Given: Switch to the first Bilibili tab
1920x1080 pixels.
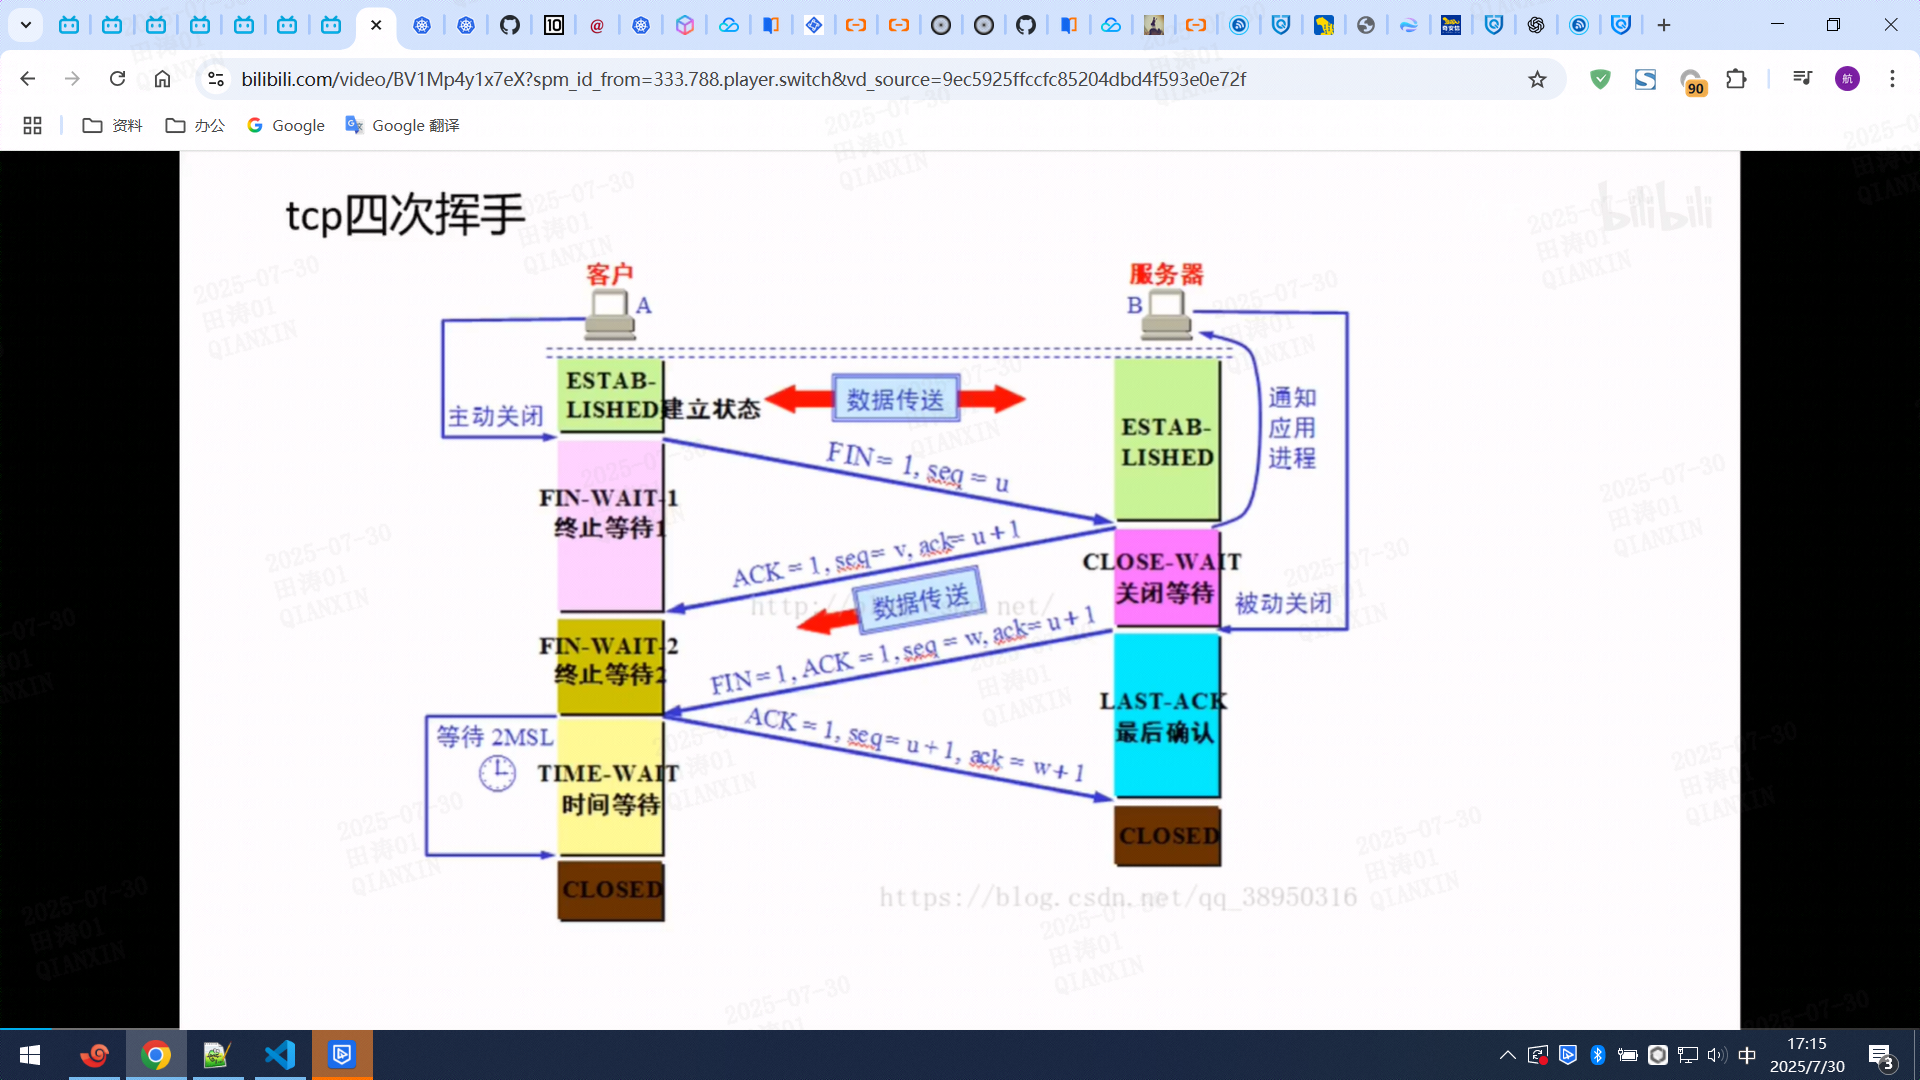Looking at the screenshot, I should (x=69, y=25).
